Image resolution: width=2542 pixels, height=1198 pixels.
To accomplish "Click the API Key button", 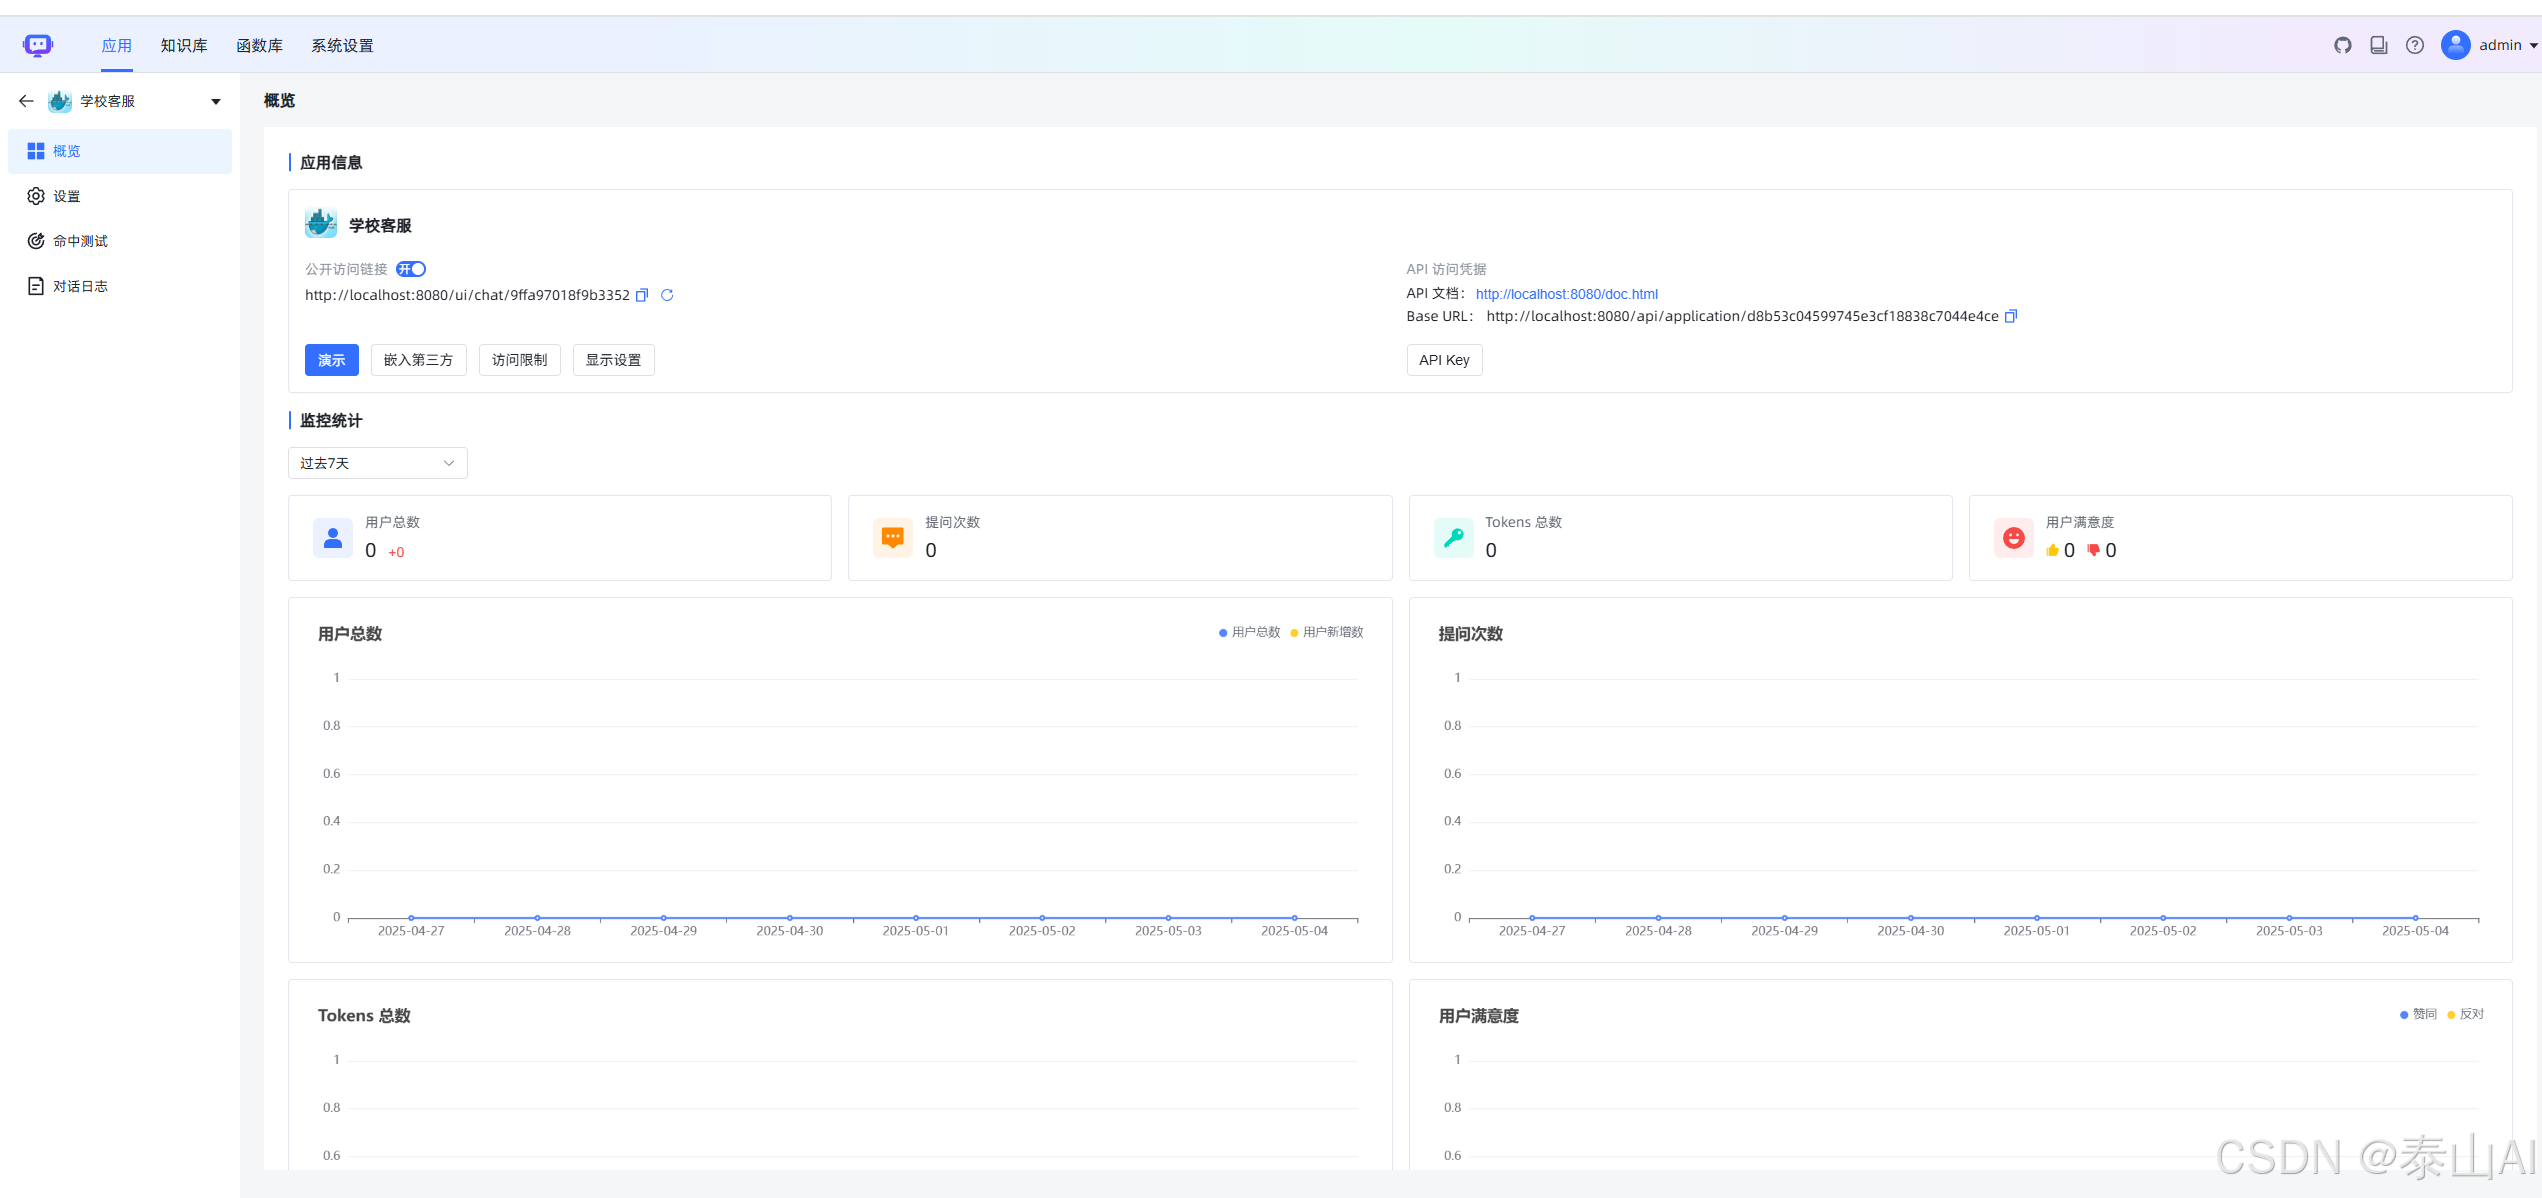I will pos(1443,360).
